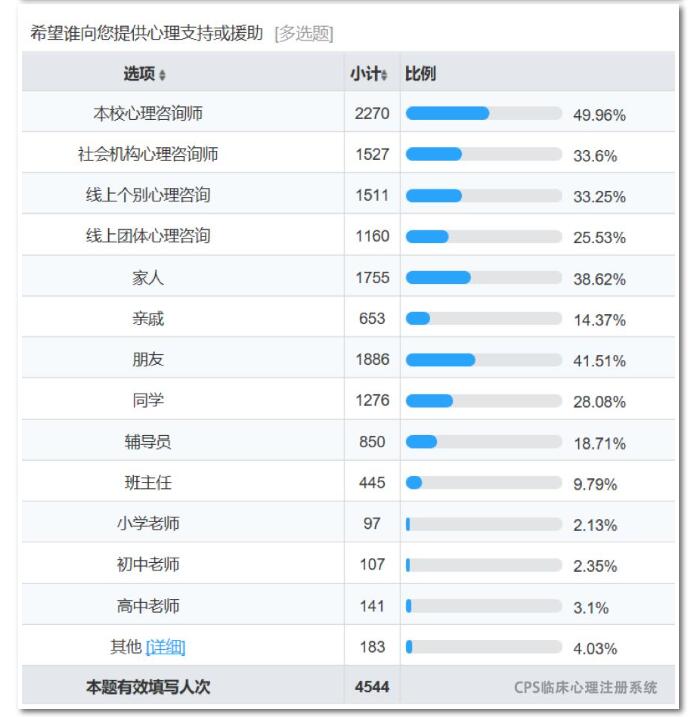
Task: Click the 同学 percentage 28.08%
Action: [x=599, y=402]
